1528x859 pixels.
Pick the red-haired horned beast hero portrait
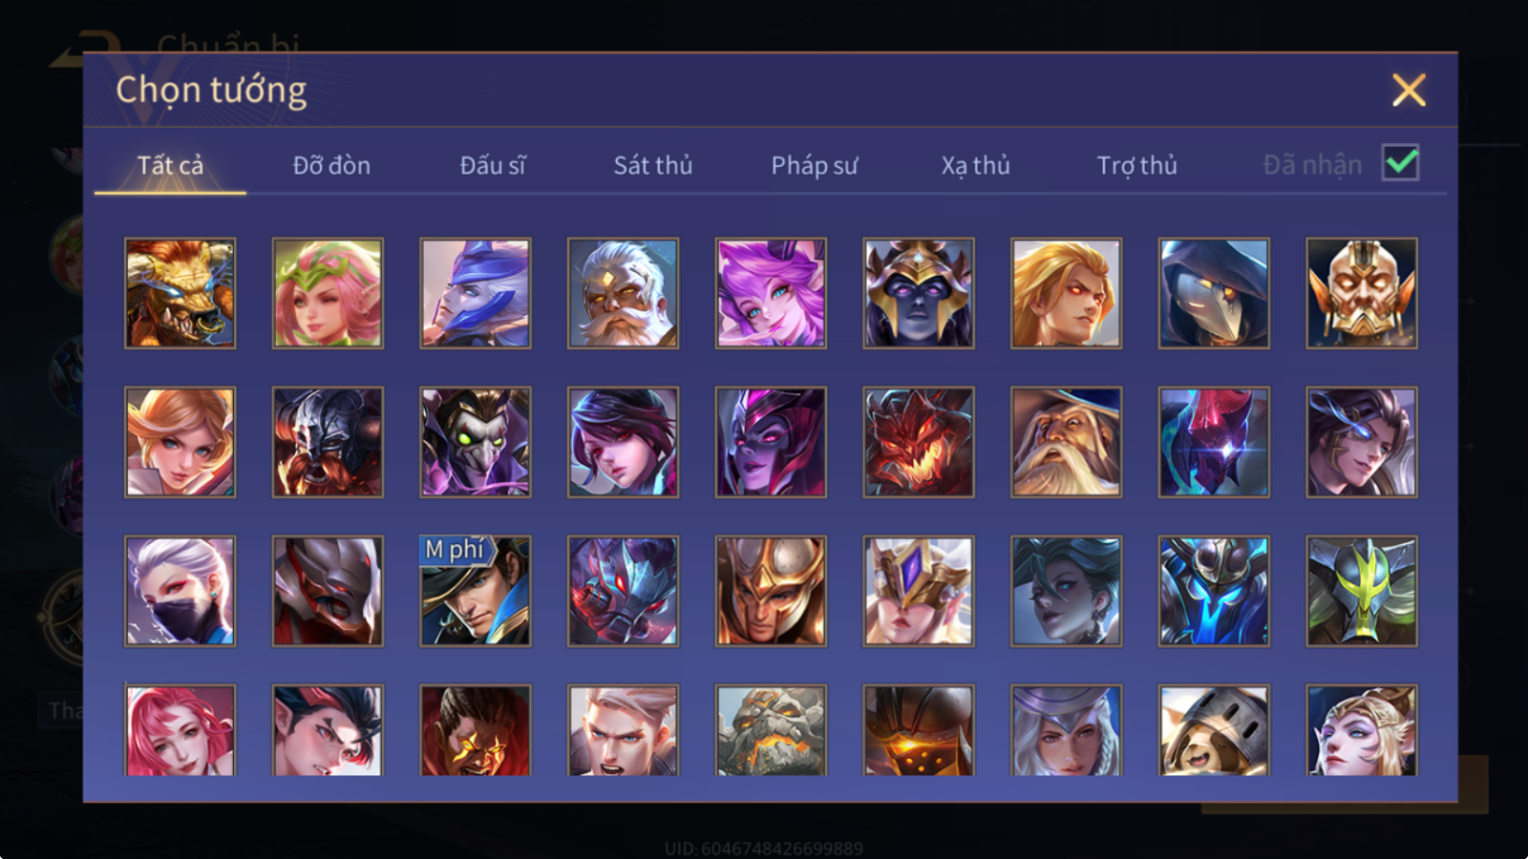(x=180, y=293)
